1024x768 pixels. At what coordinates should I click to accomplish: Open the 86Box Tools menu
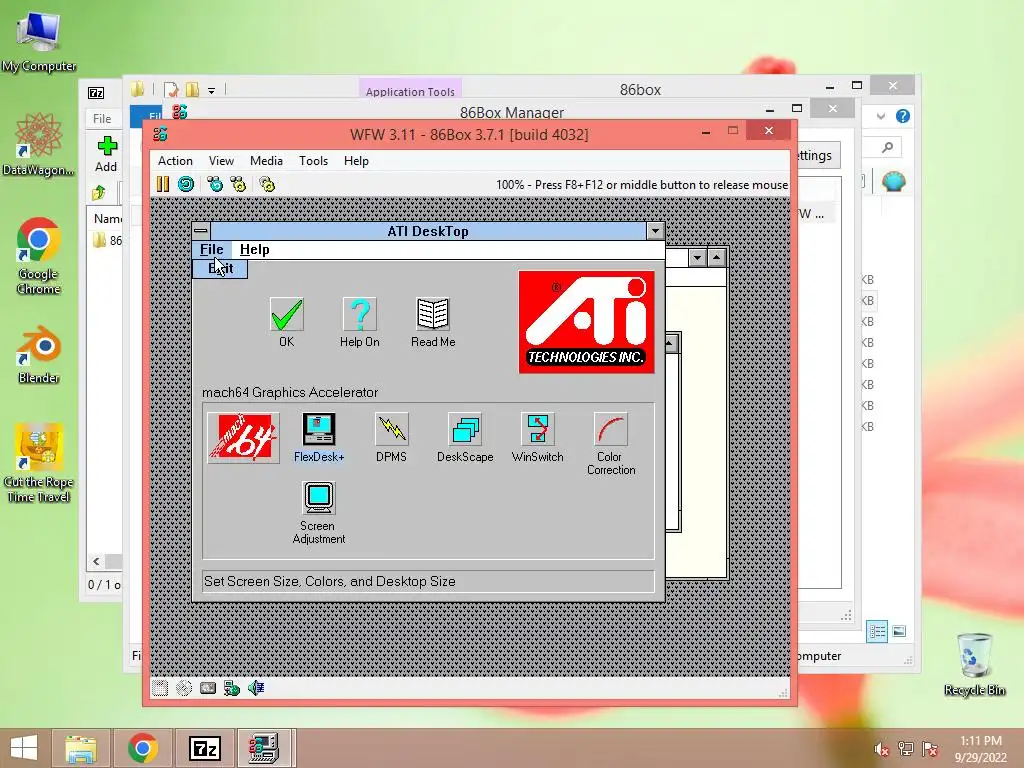pos(313,161)
